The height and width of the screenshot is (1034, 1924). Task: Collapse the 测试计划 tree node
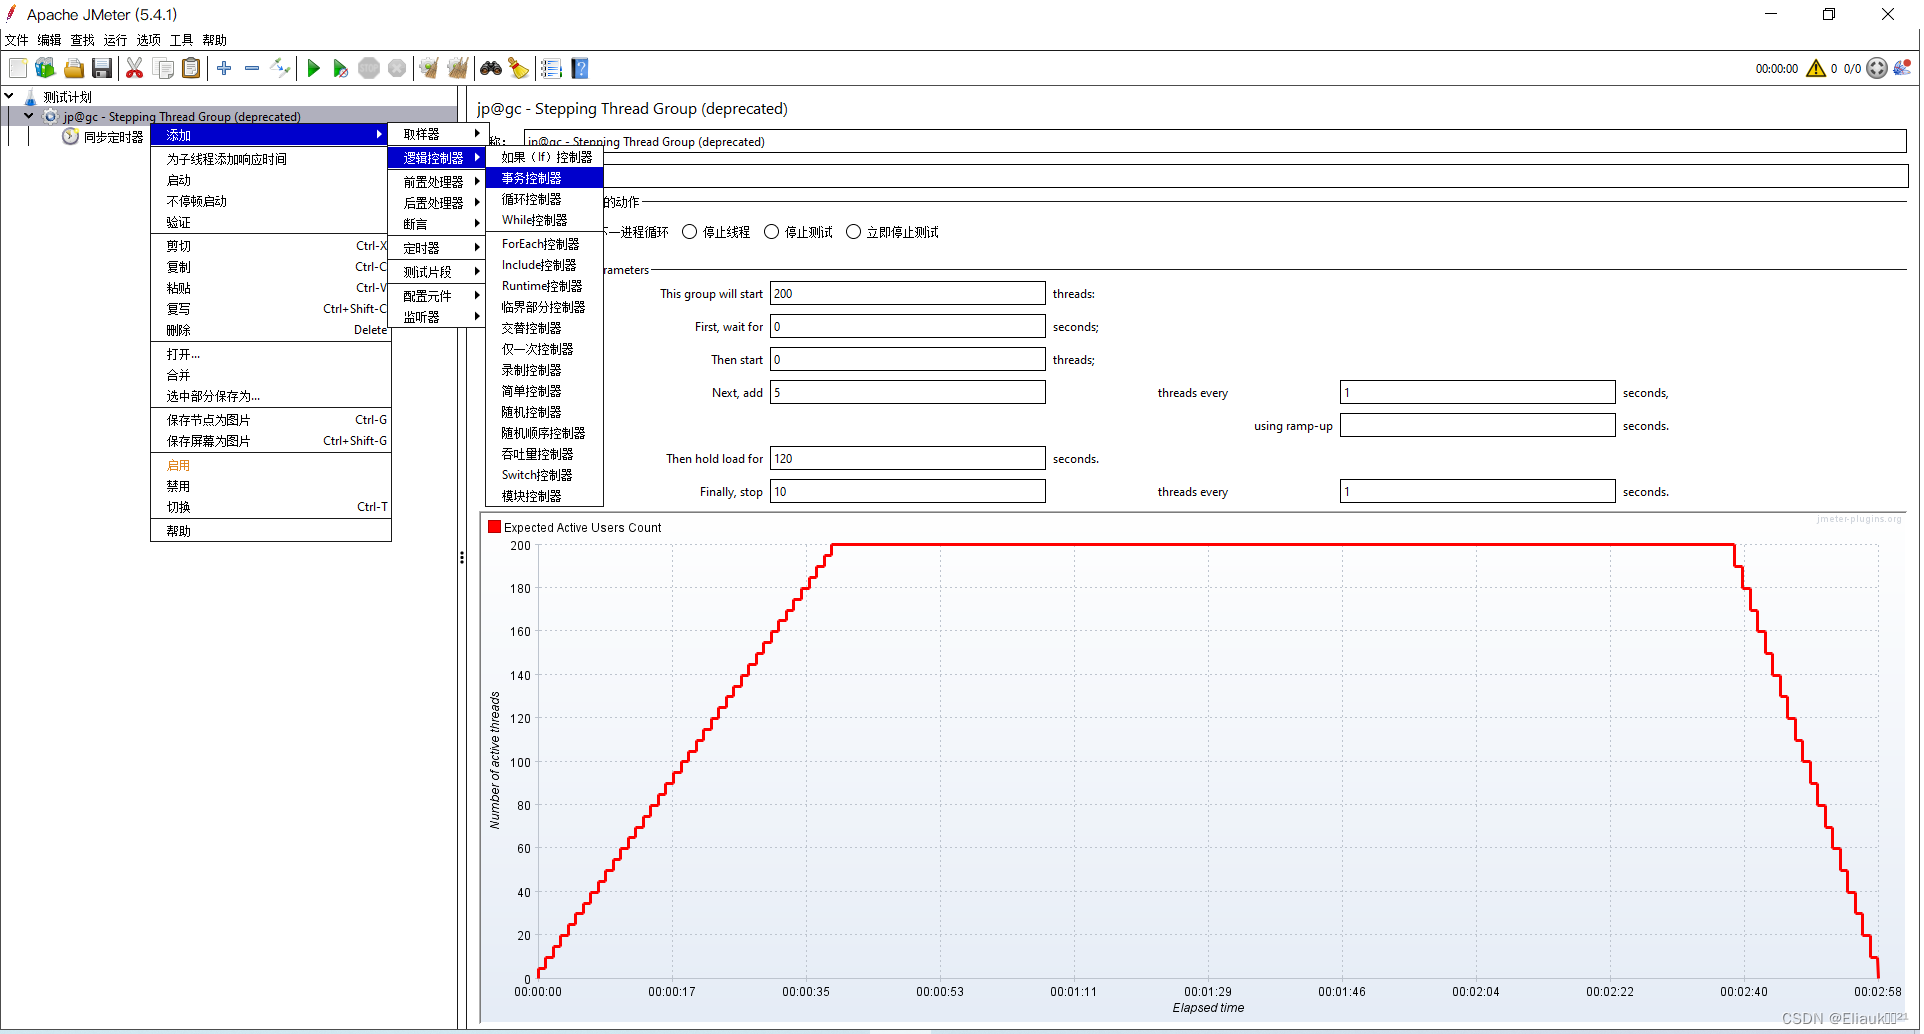pyautogui.click(x=9, y=96)
